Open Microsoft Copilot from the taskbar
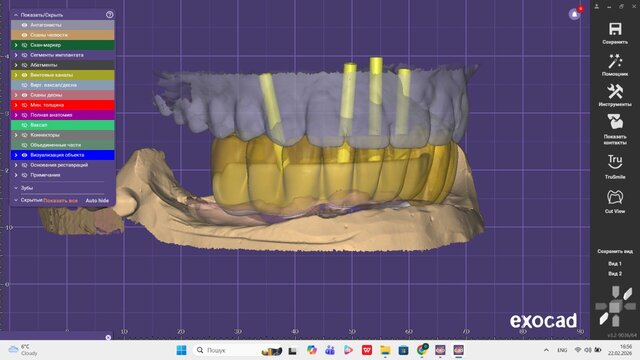640x360 pixels. 312,350
